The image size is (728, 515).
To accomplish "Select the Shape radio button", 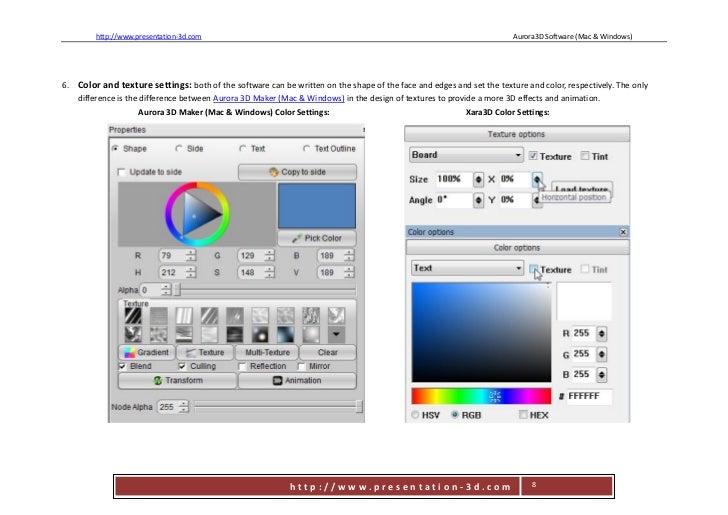I will tap(115, 149).
